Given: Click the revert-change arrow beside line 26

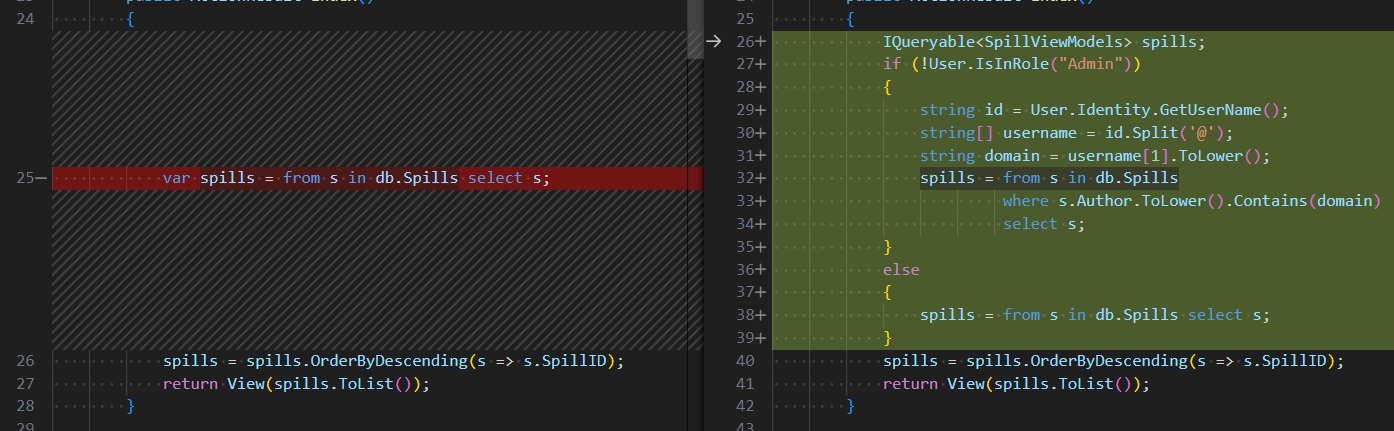Looking at the screenshot, I should tap(713, 41).
